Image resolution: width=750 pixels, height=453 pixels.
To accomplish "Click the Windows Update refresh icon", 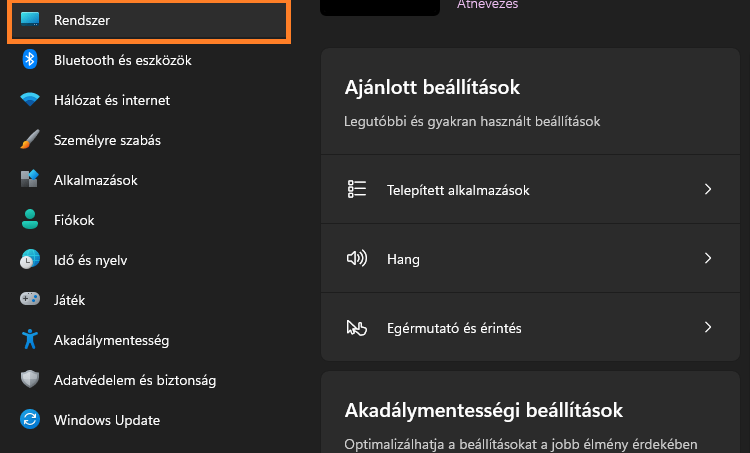I will pos(30,420).
